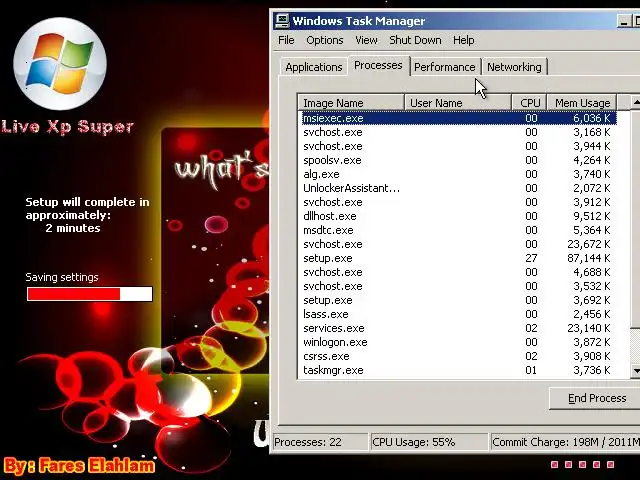Switch to the Applications tab
This screenshot has width=640, height=480.
point(313,67)
